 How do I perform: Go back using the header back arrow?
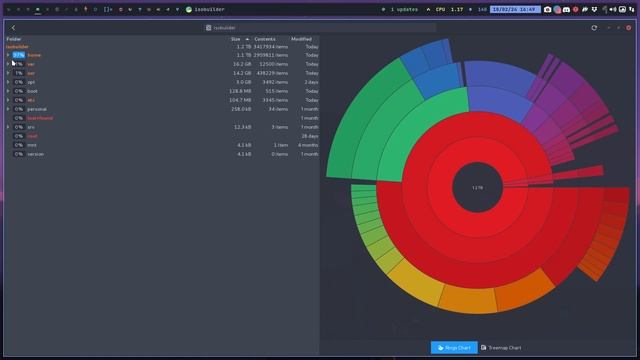(x=13, y=28)
